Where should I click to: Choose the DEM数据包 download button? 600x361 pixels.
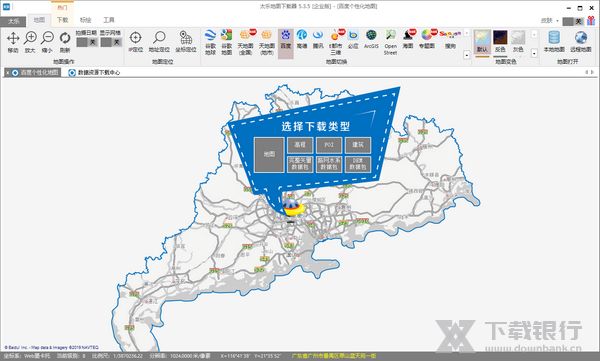pyautogui.click(x=358, y=164)
